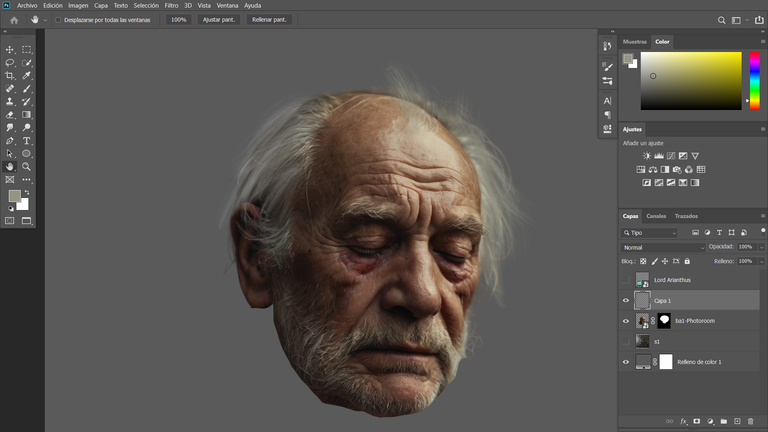Open the Character panel icon

607,101
